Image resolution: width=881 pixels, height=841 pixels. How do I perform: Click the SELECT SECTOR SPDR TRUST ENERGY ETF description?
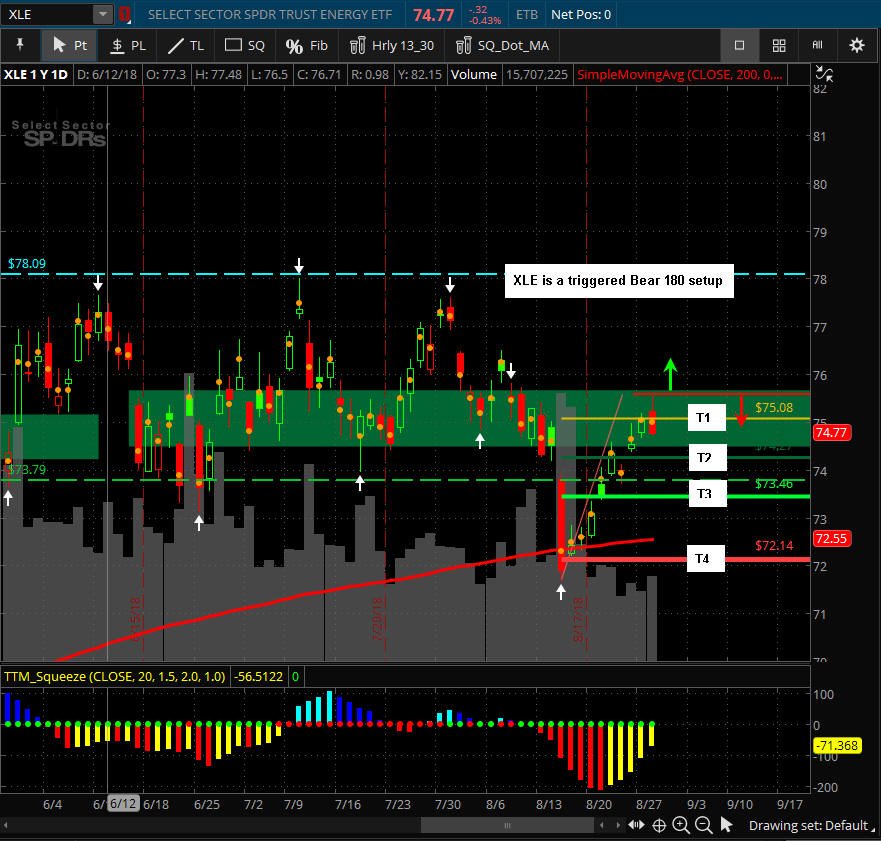coord(270,15)
